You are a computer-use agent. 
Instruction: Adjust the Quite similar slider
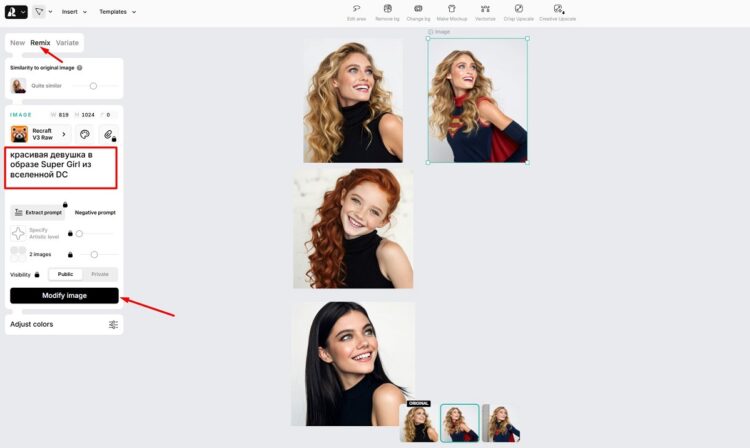pos(93,86)
